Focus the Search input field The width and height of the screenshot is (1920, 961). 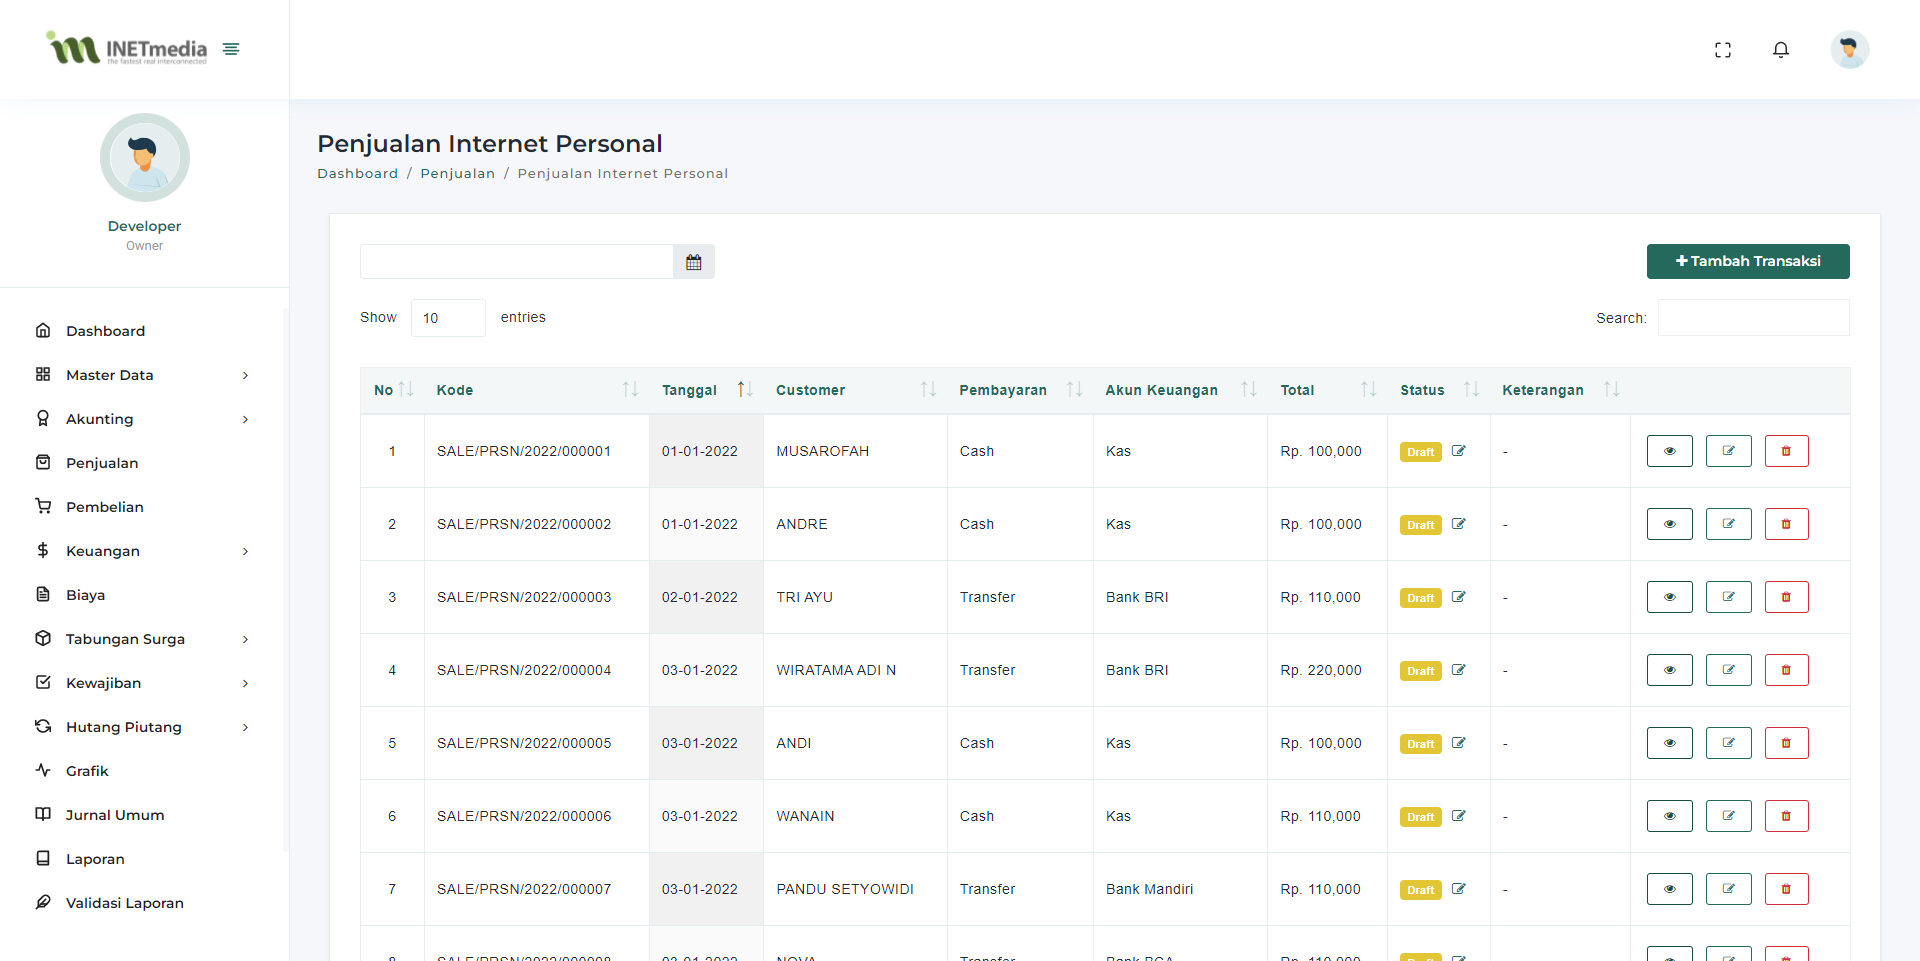coord(1753,318)
